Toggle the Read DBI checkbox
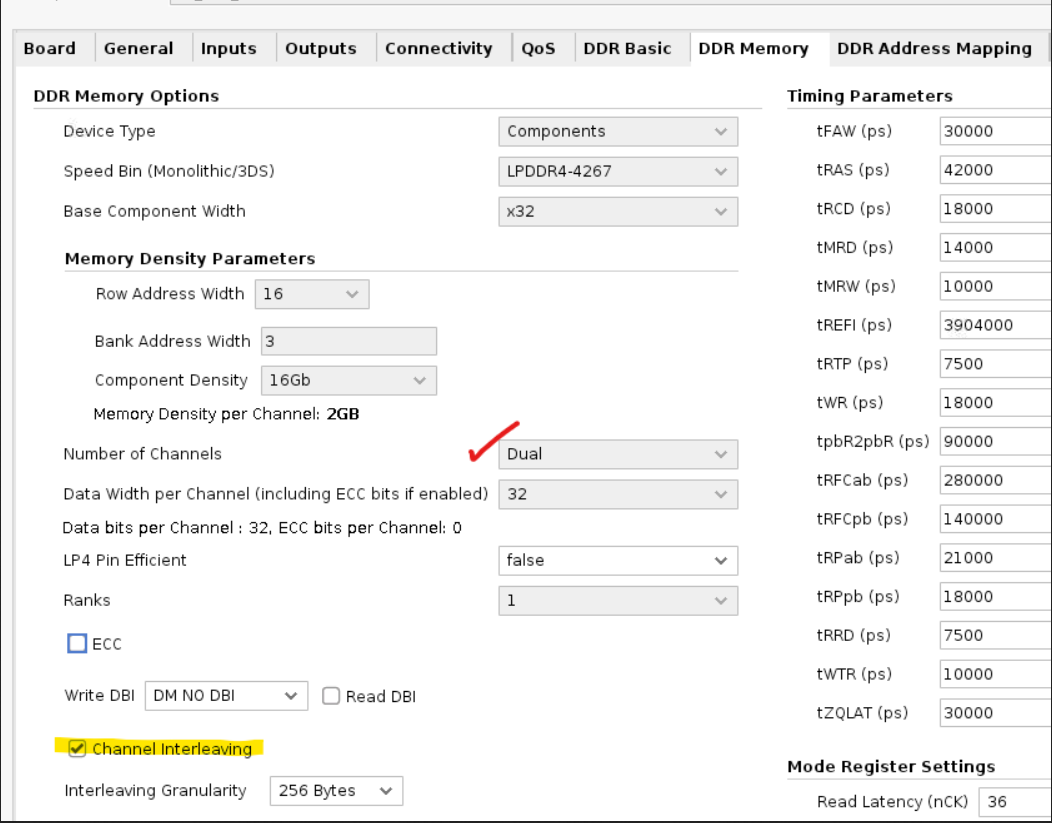 (x=331, y=697)
